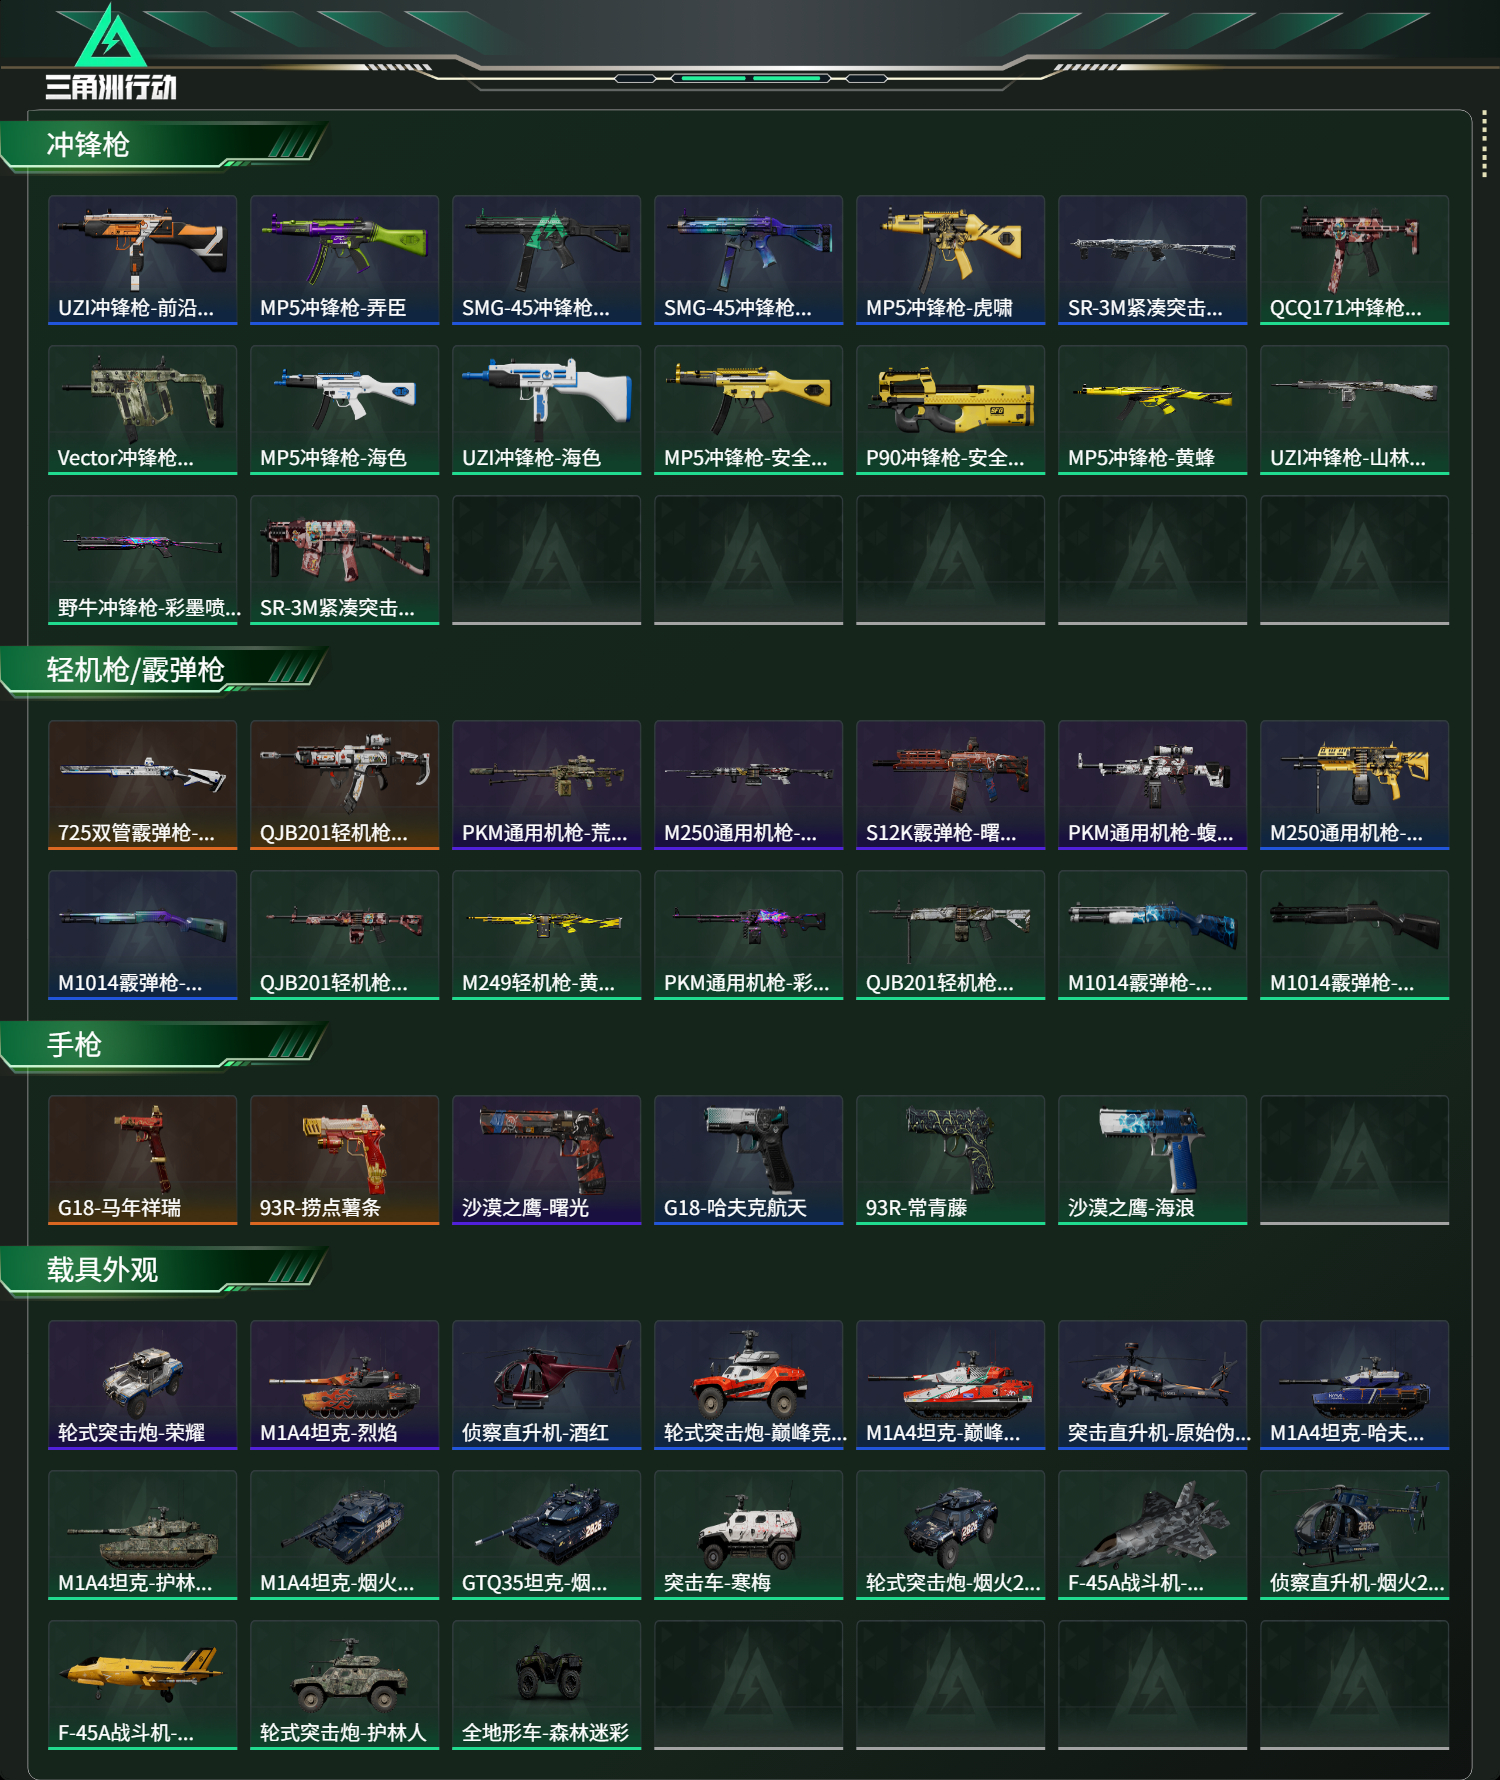Select the 轮式突击炮-荣耀 vehicle skin

coord(142,1385)
